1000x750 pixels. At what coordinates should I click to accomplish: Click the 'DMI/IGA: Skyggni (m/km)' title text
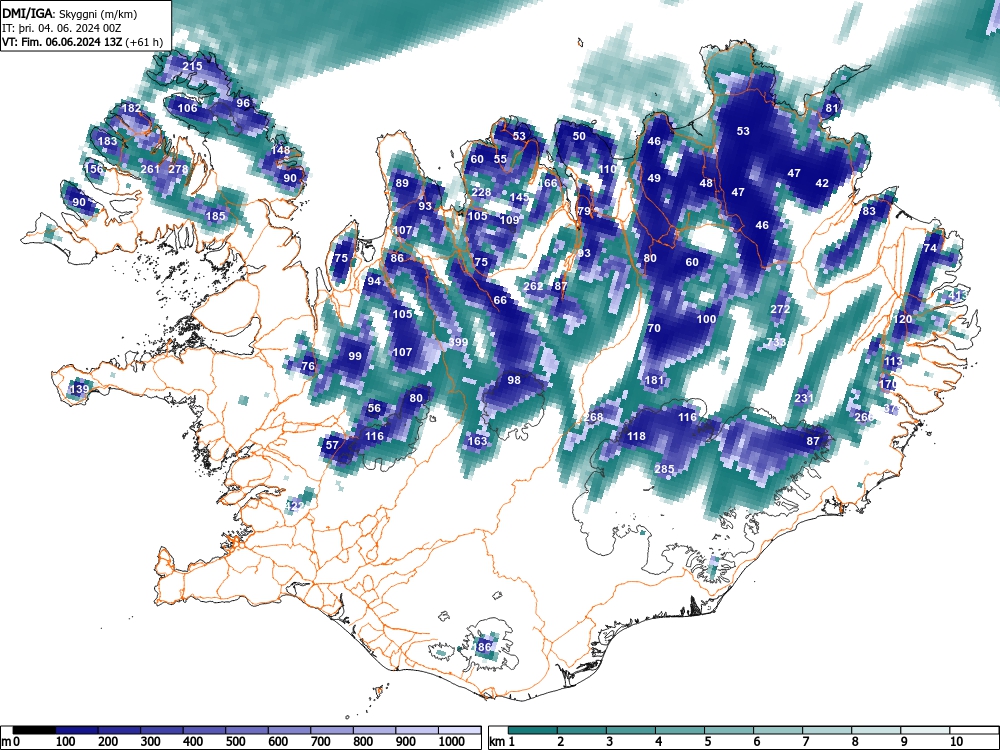(70, 13)
